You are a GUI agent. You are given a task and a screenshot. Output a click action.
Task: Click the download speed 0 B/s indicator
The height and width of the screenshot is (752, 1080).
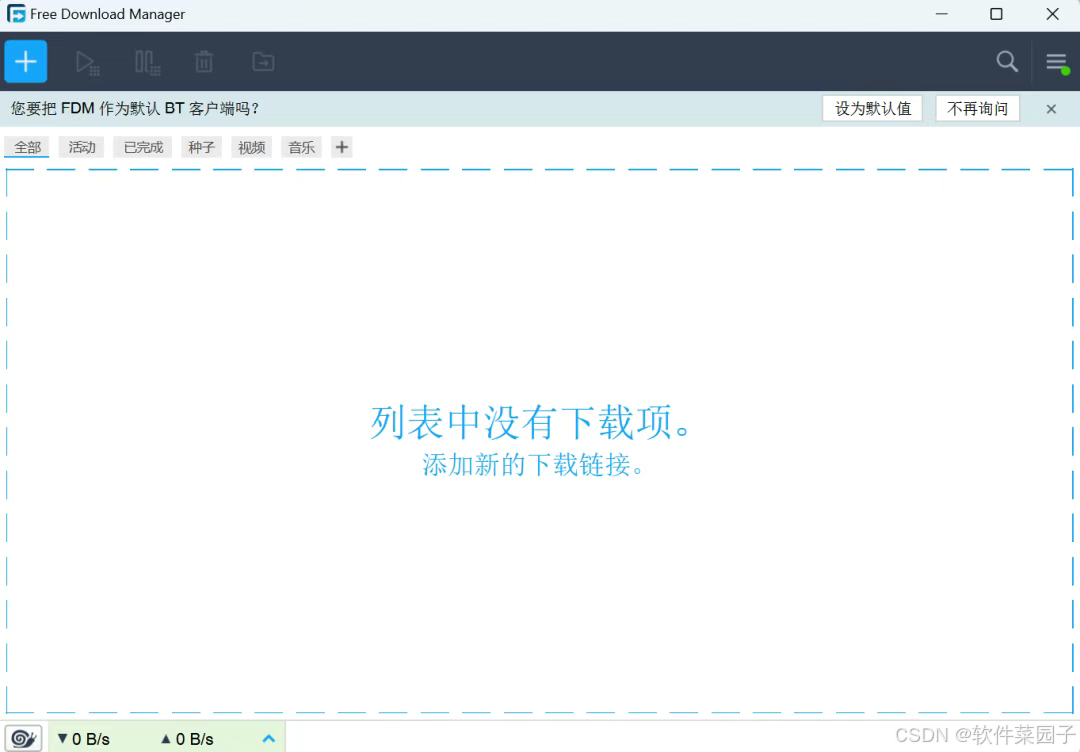(x=83, y=739)
